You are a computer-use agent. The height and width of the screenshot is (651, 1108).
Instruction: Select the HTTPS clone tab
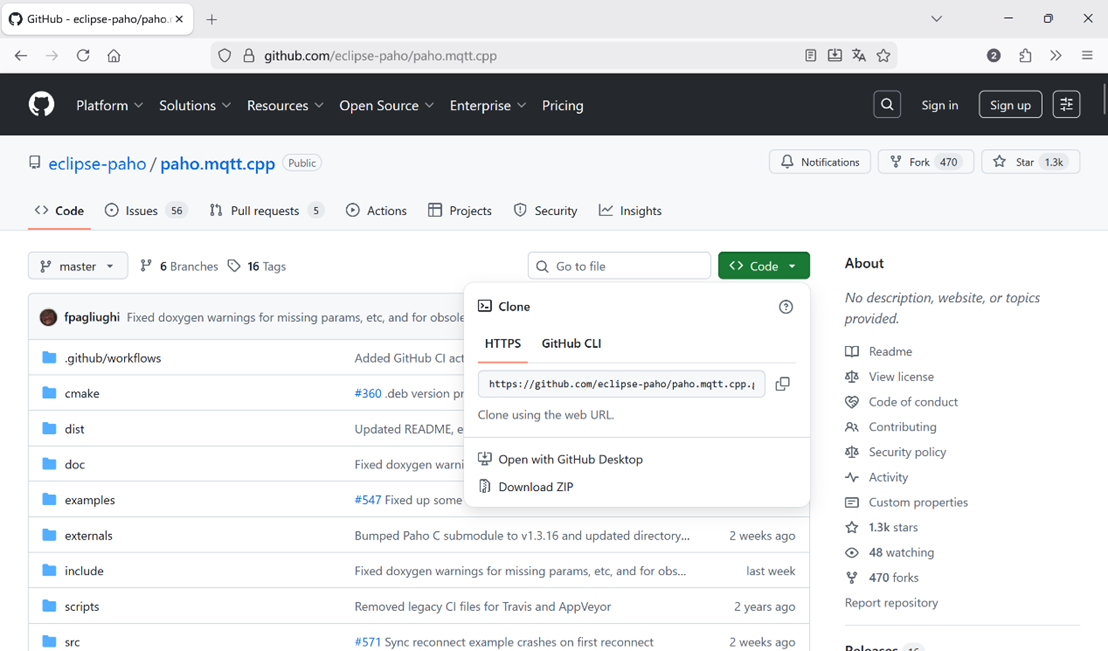(502, 344)
